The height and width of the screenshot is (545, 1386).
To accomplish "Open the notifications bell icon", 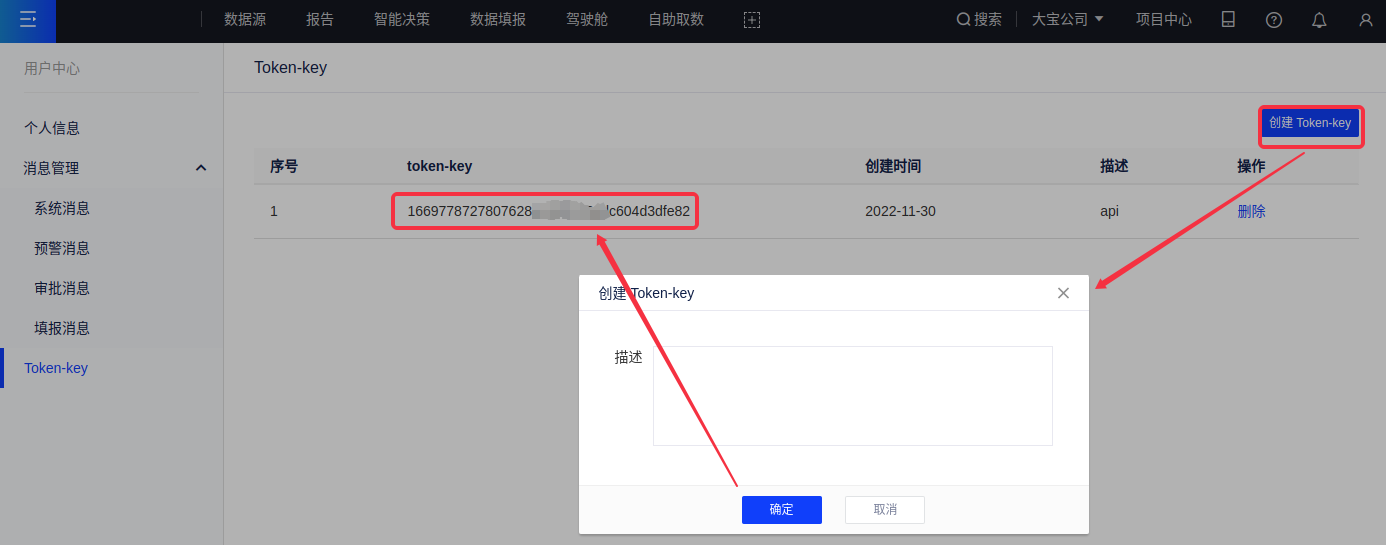I will pyautogui.click(x=1319, y=20).
